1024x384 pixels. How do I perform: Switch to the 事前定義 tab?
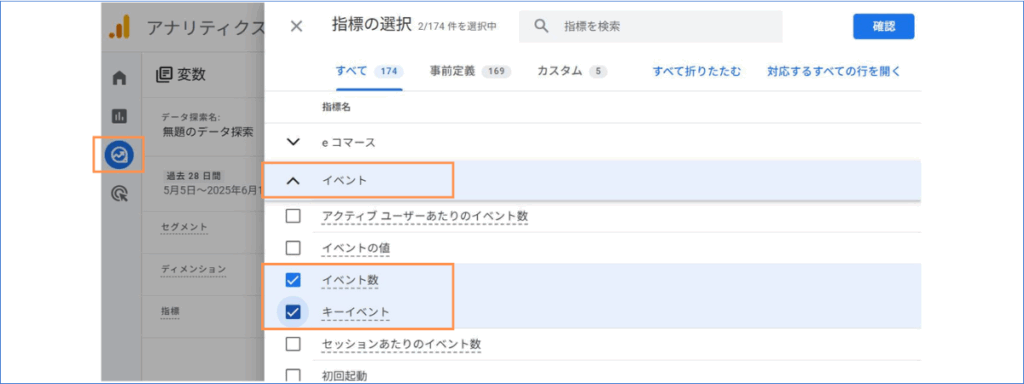coord(470,71)
